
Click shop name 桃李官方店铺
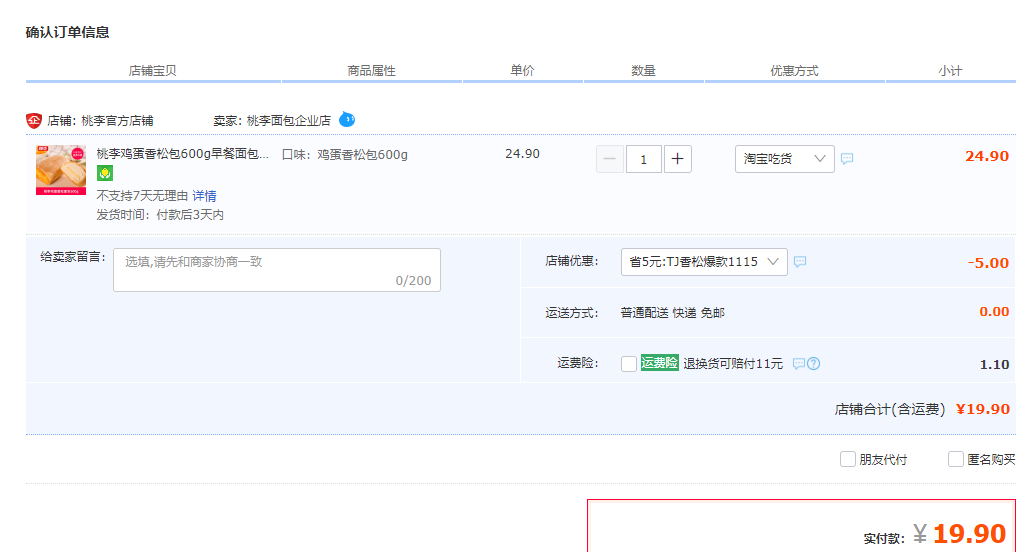pyautogui.click(x=117, y=121)
